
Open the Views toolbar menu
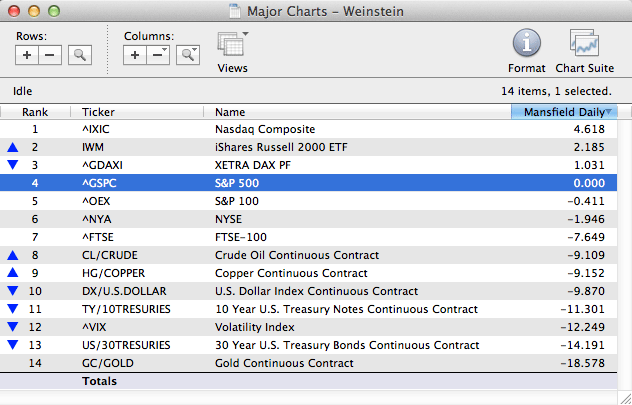click(x=232, y=52)
